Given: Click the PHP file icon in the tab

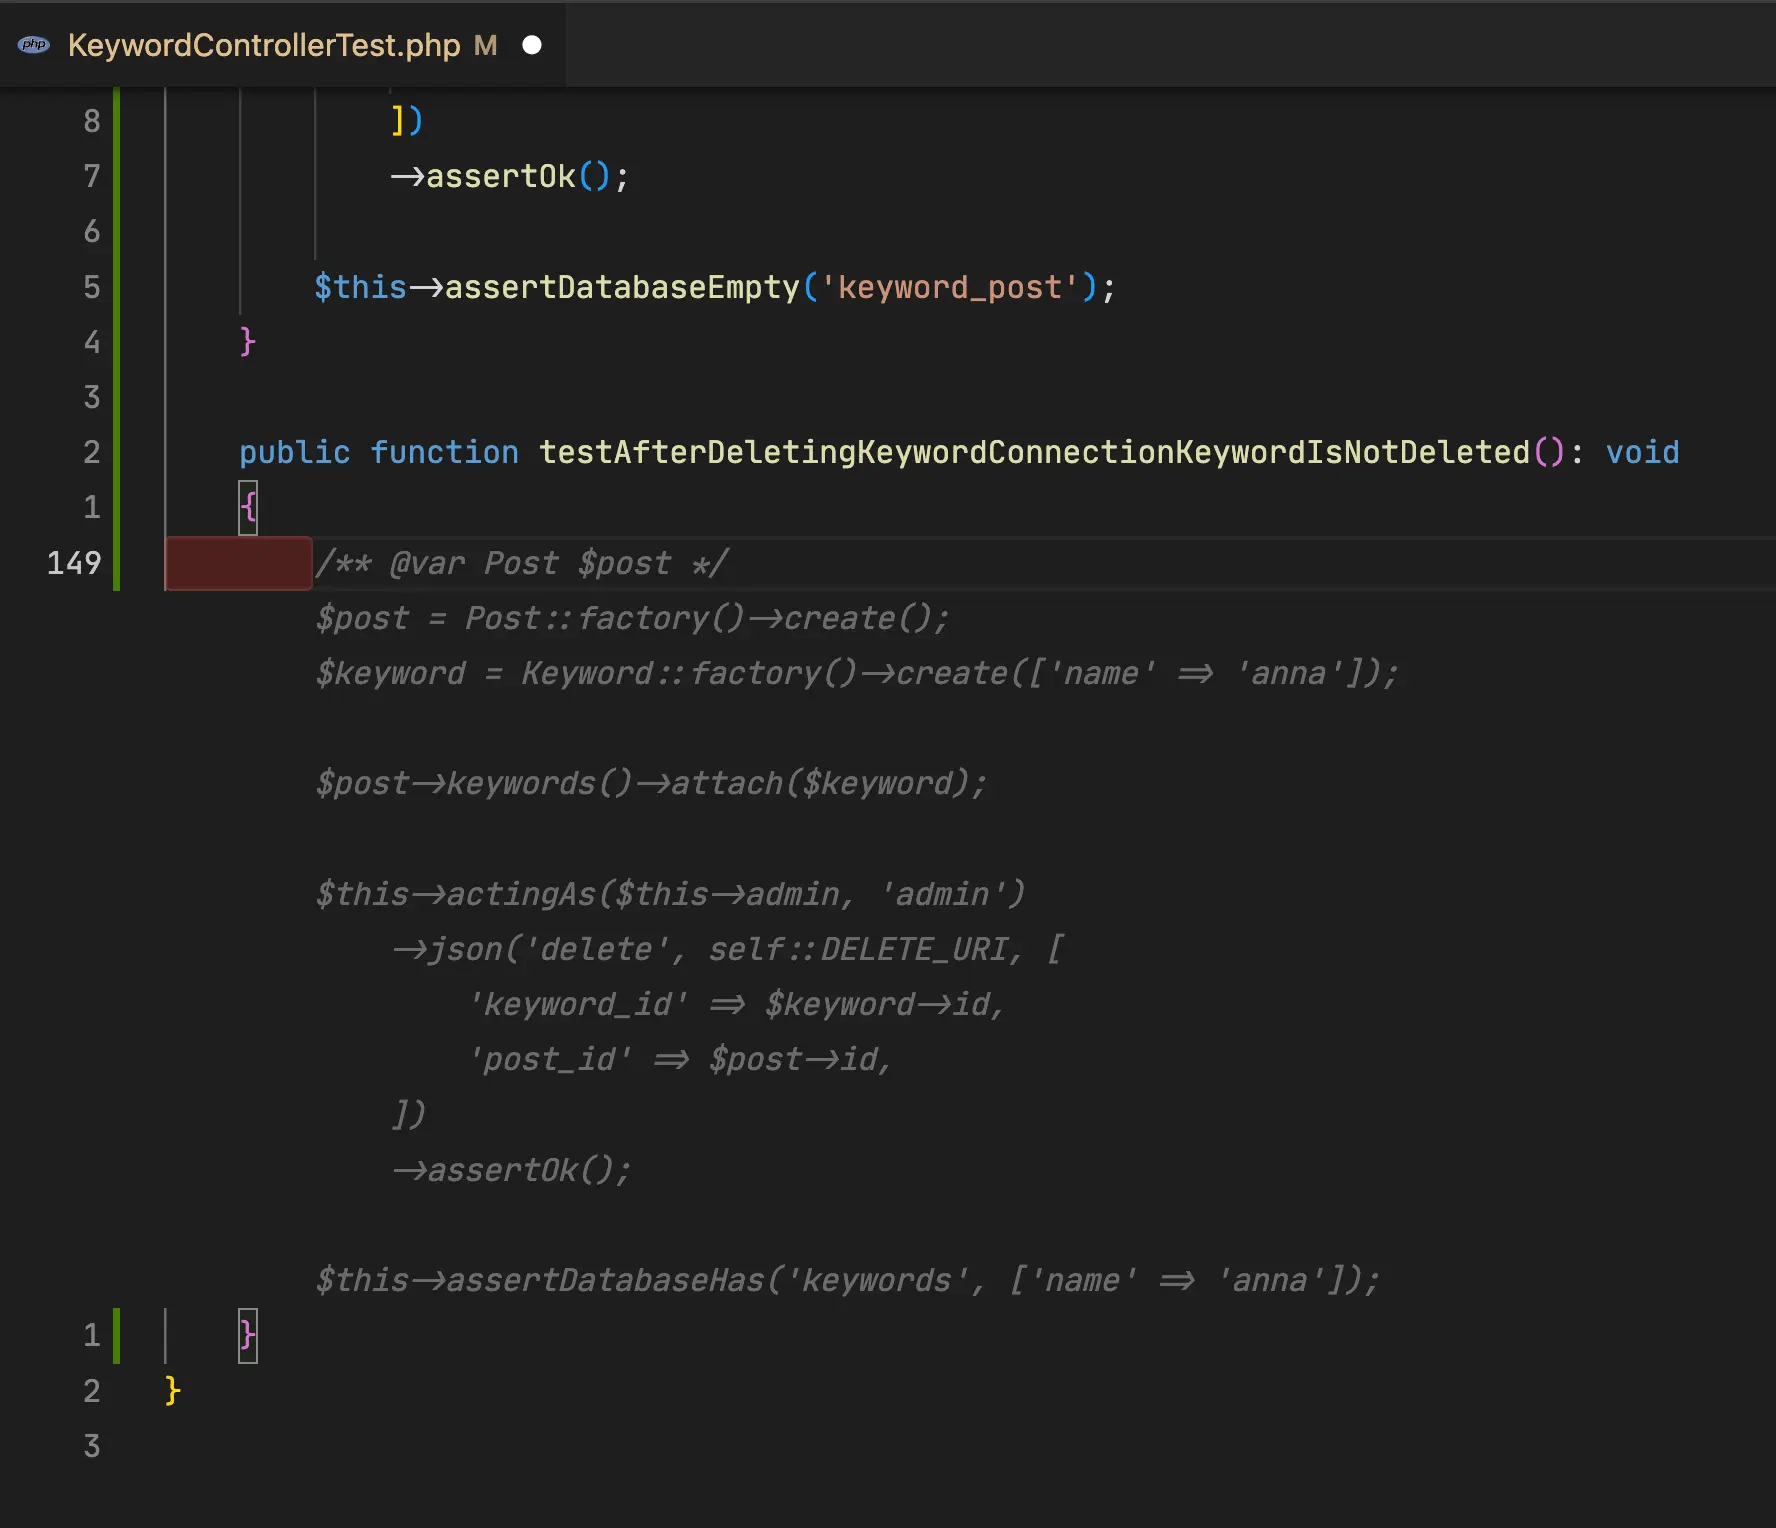Looking at the screenshot, I should pos(34,45).
